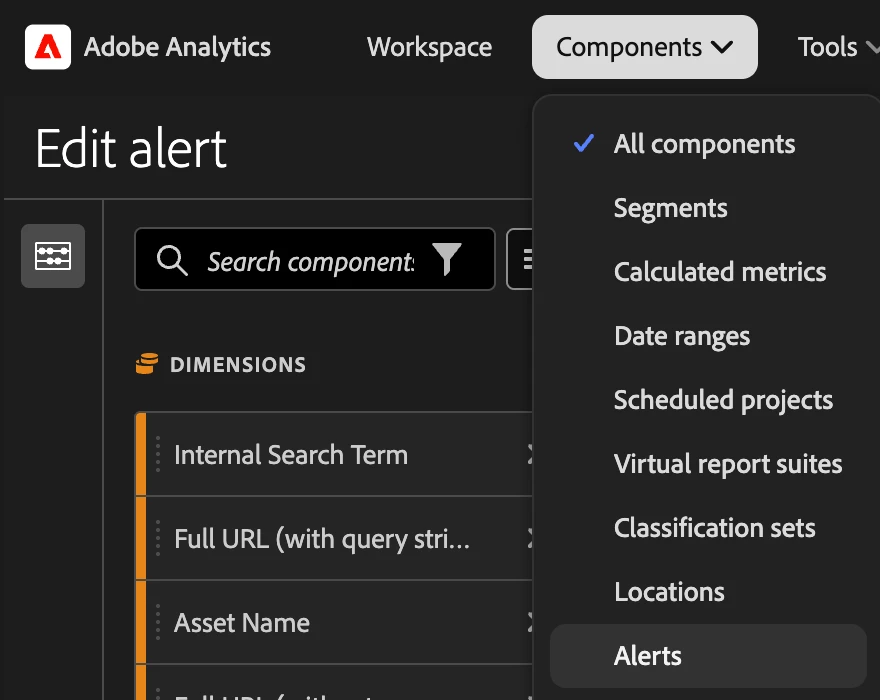This screenshot has height=700, width=880.
Task: Open the filter funnel in search box
Action: 447,260
